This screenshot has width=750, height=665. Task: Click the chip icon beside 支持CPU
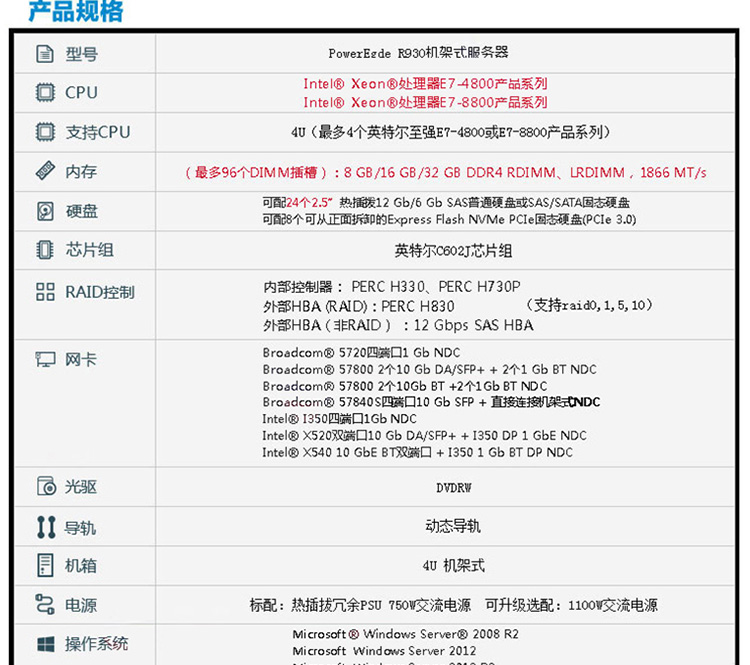coord(45,132)
